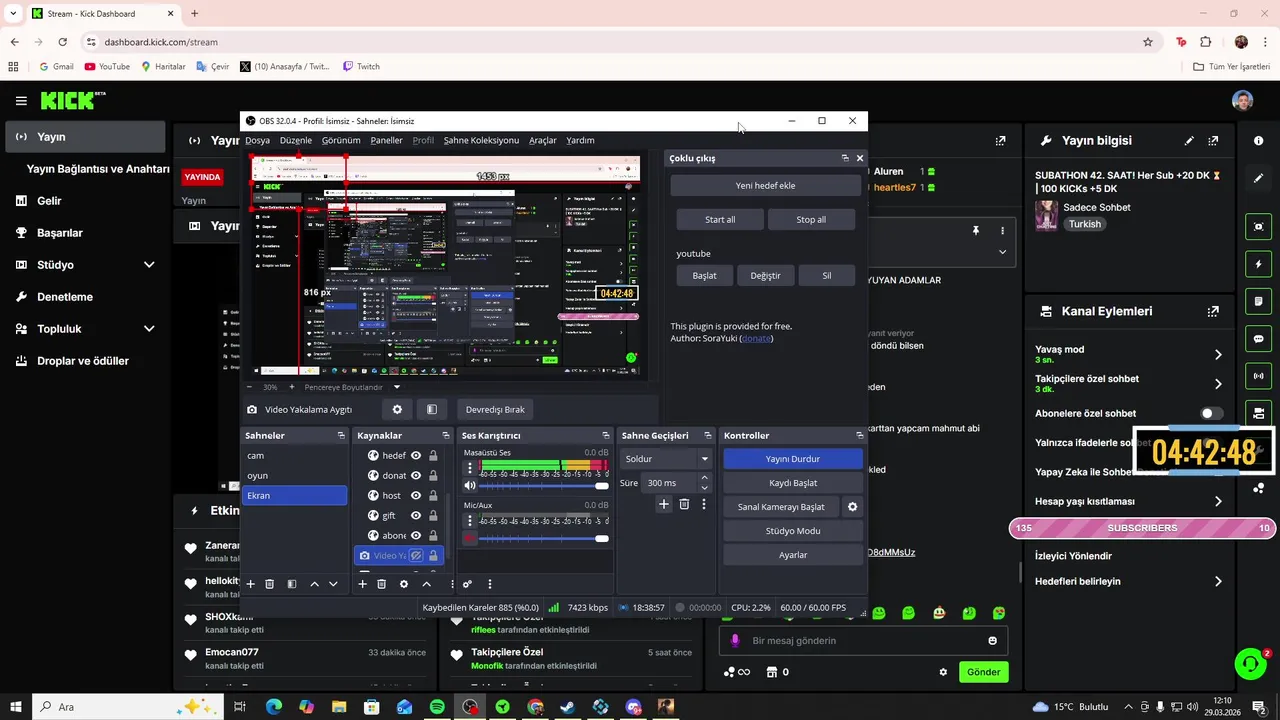Click Start all in Çoklu çıkış
The width and height of the screenshot is (1280, 720).
[x=720, y=220]
